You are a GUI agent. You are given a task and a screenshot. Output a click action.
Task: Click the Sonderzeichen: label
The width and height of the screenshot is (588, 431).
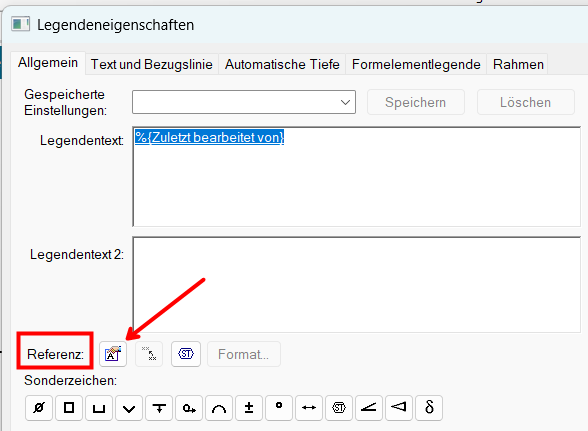coord(70,380)
